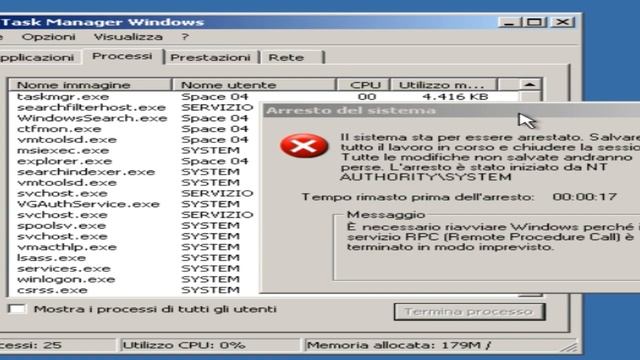Select the ctfmon.exe process
640x360 pixels.
(x=59, y=129)
